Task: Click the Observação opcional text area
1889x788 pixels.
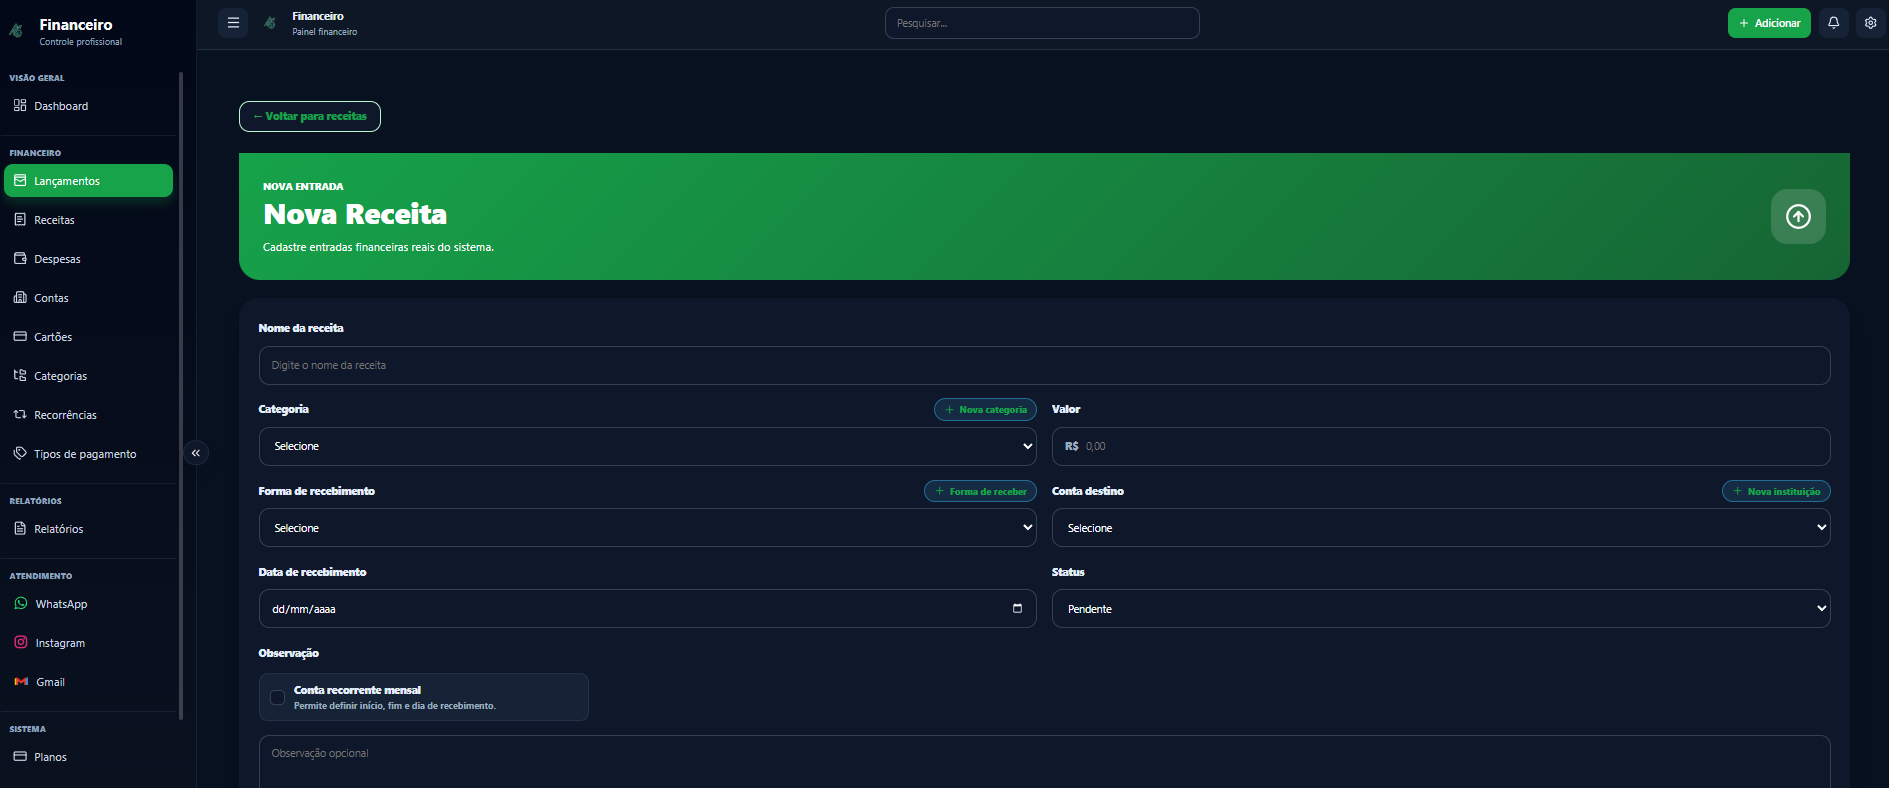Action: 1044,762
